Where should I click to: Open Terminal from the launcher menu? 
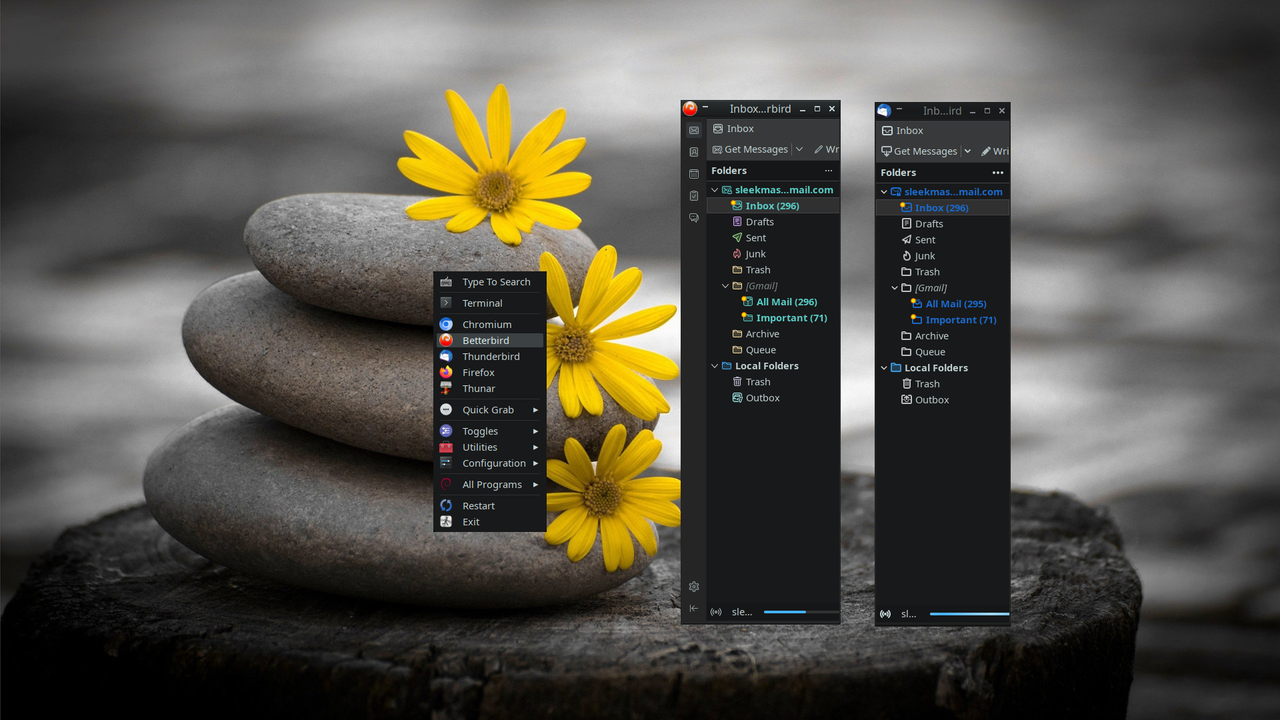[x=490, y=303]
